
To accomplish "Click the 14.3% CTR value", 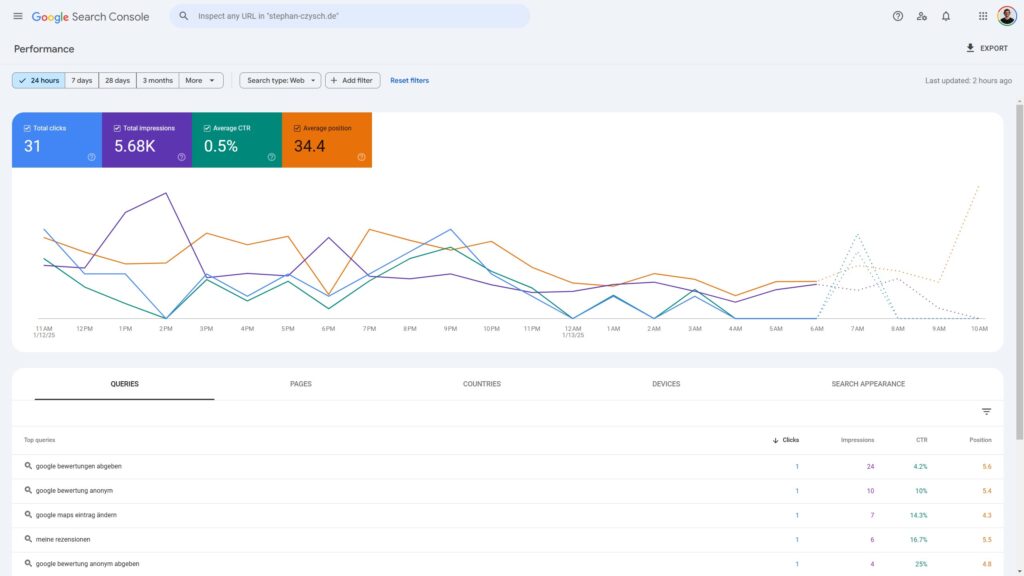I will pyautogui.click(x=918, y=515).
